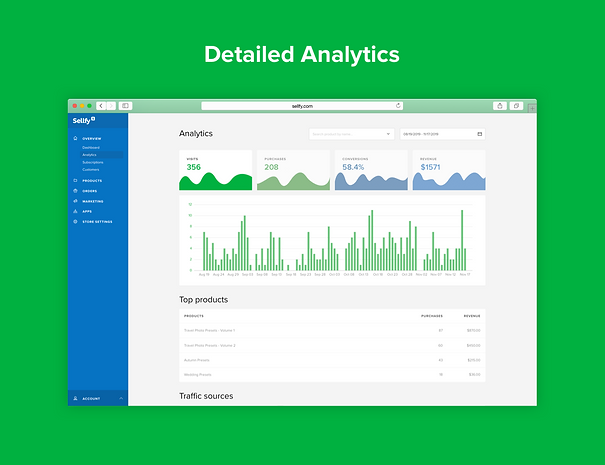Image resolution: width=605 pixels, height=465 pixels.
Task: Click the Autumn Presets product row
Action: click(332, 360)
